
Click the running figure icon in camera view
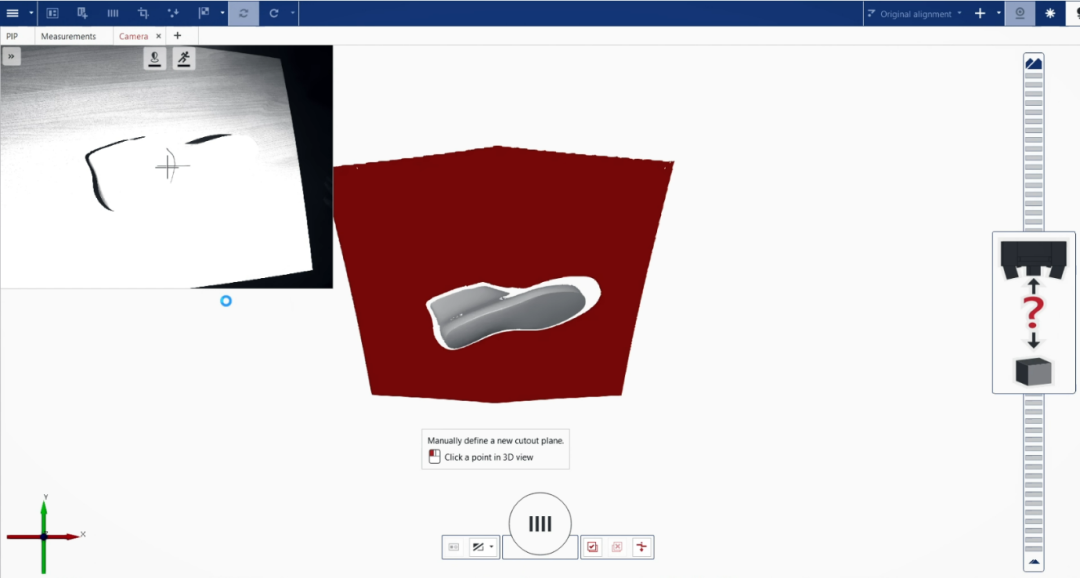(183, 58)
